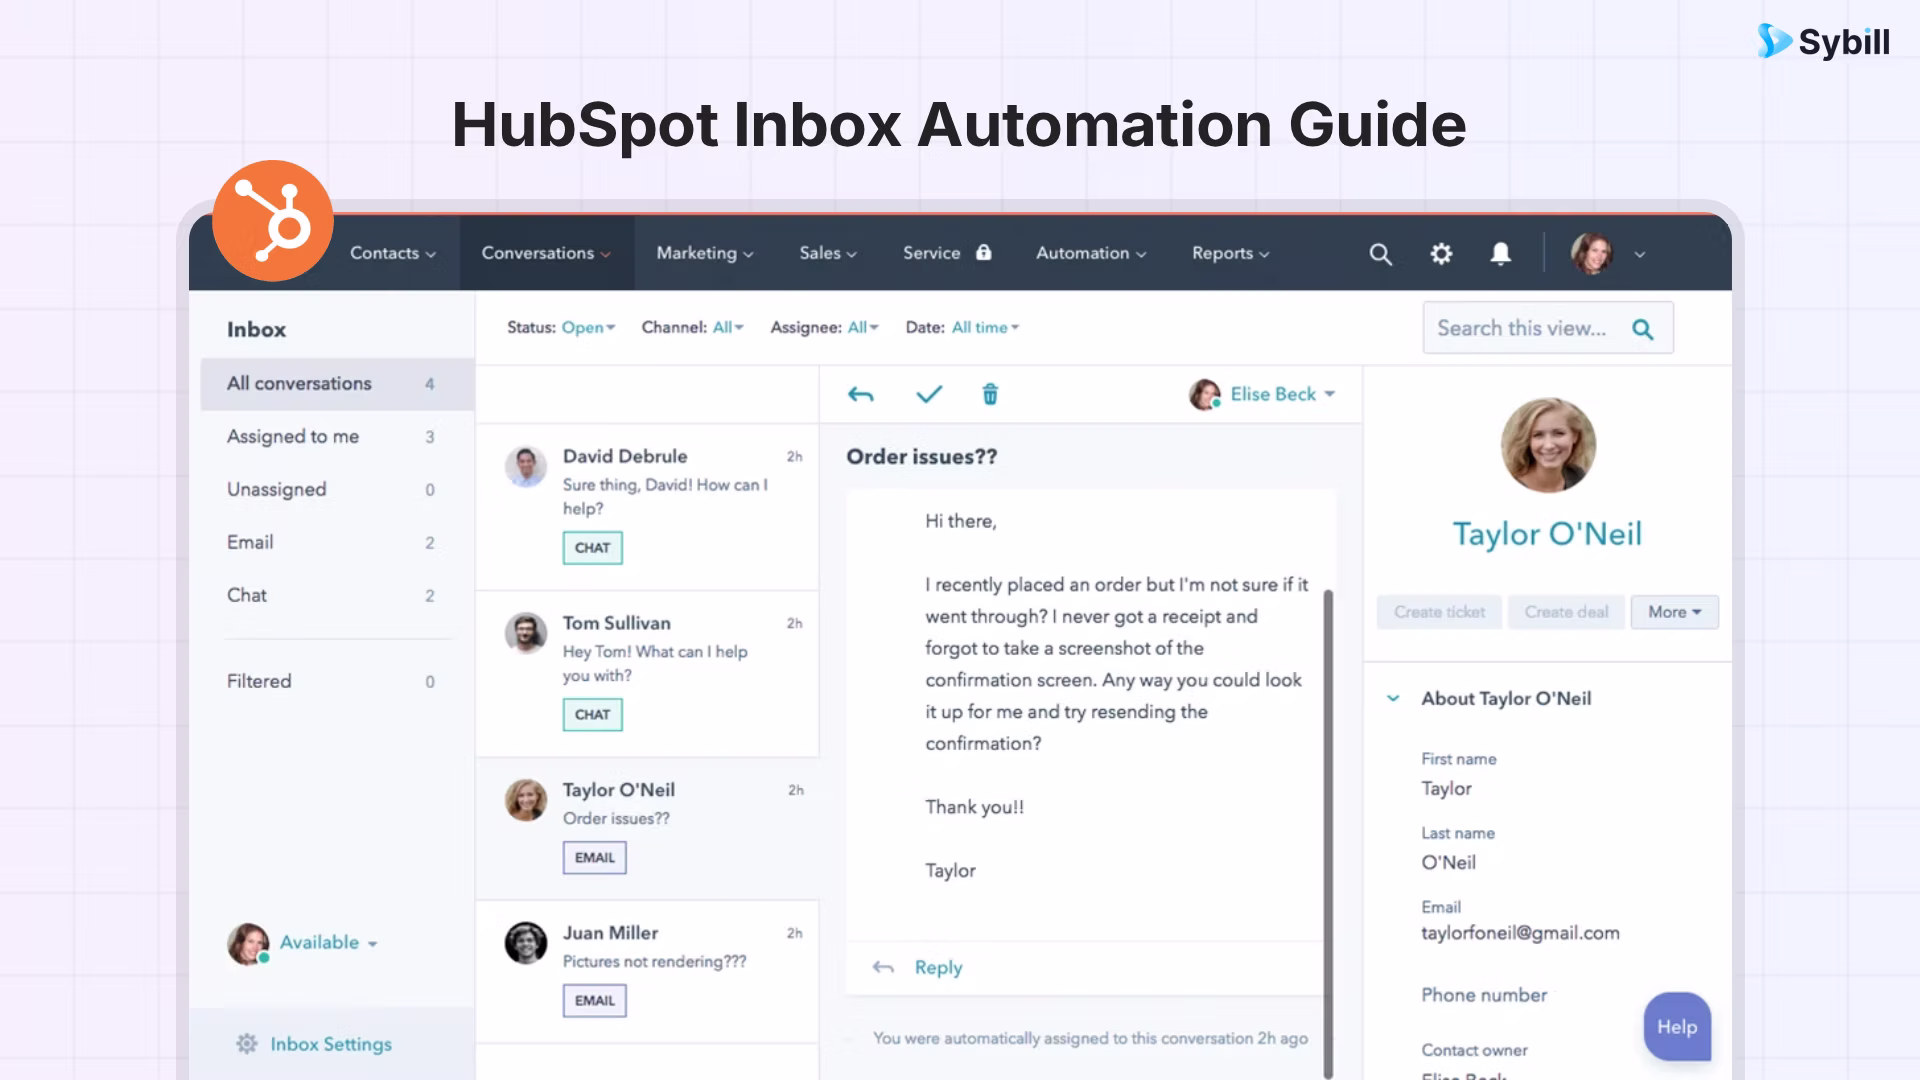Image resolution: width=1920 pixels, height=1080 pixels.
Task: Click the HubSpot sprocket logo
Action: click(273, 221)
